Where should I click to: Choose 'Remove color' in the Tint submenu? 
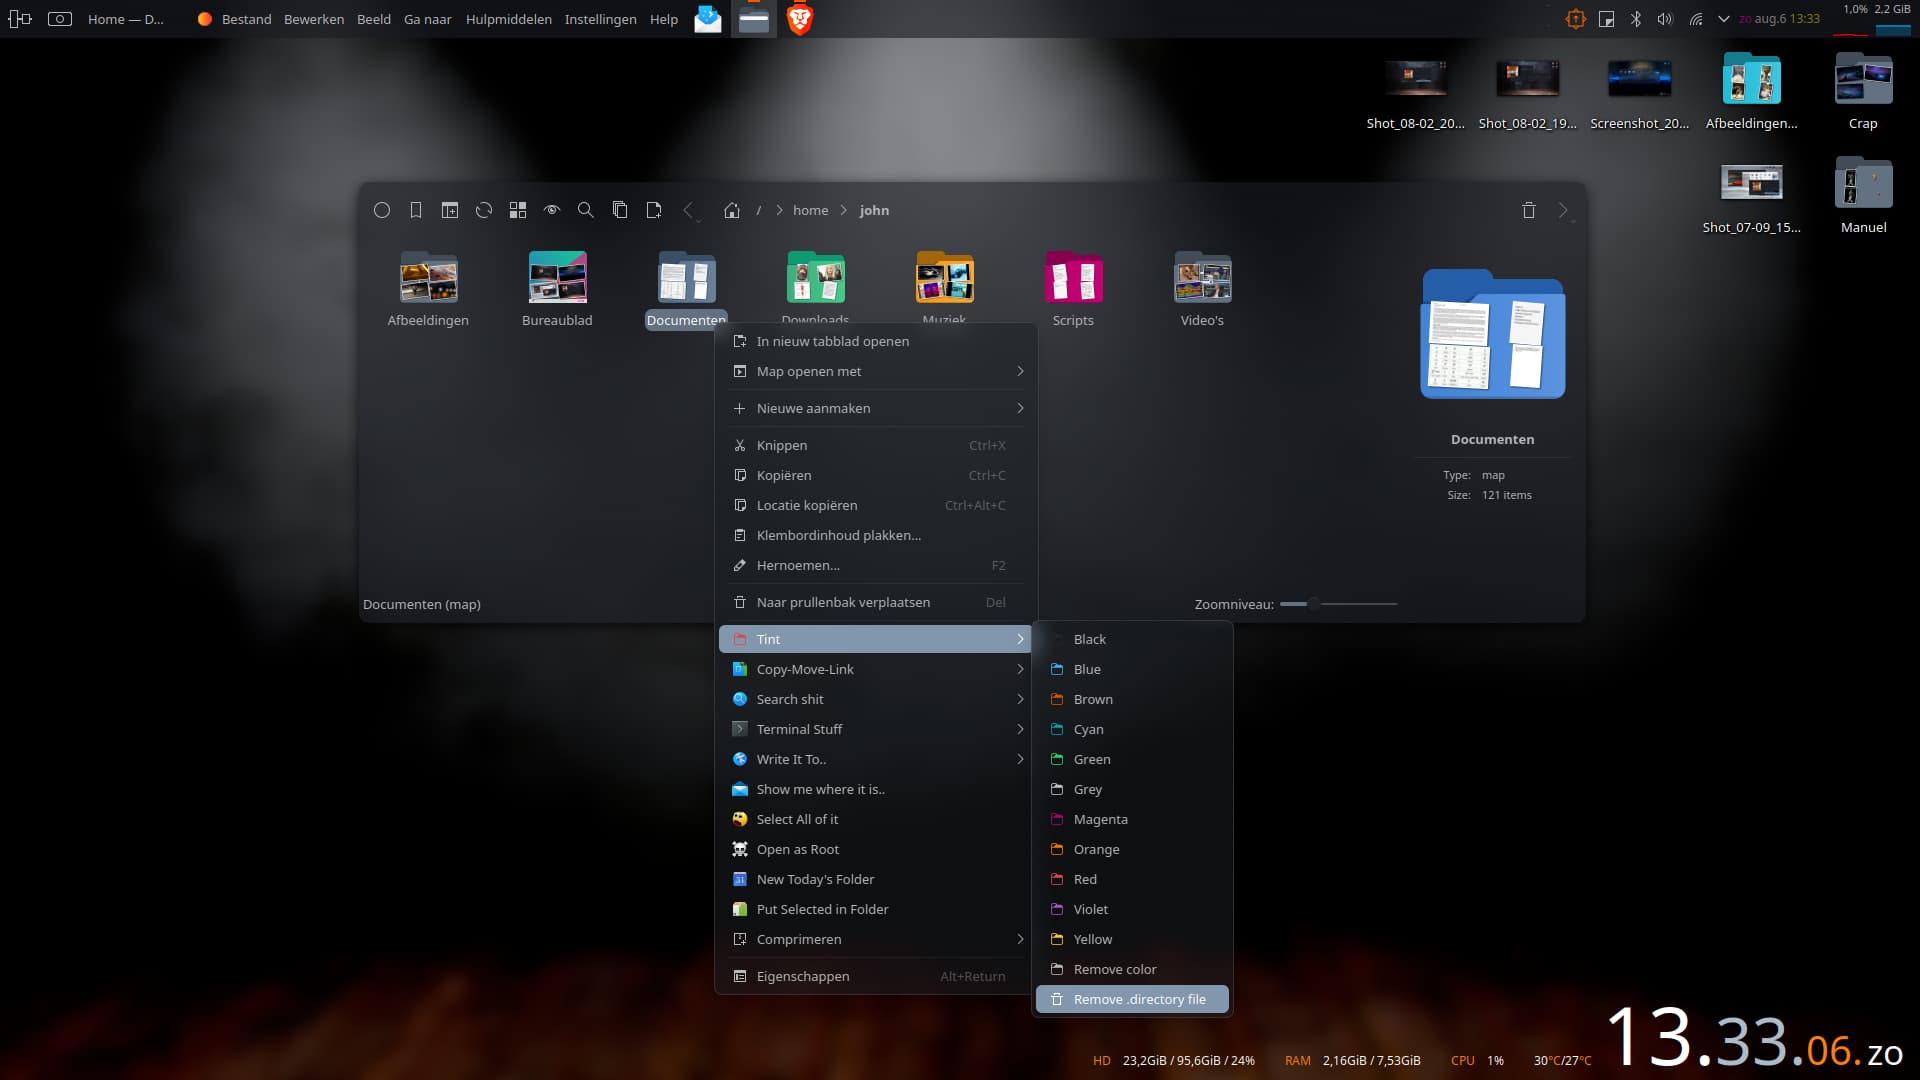(x=1132, y=969)
